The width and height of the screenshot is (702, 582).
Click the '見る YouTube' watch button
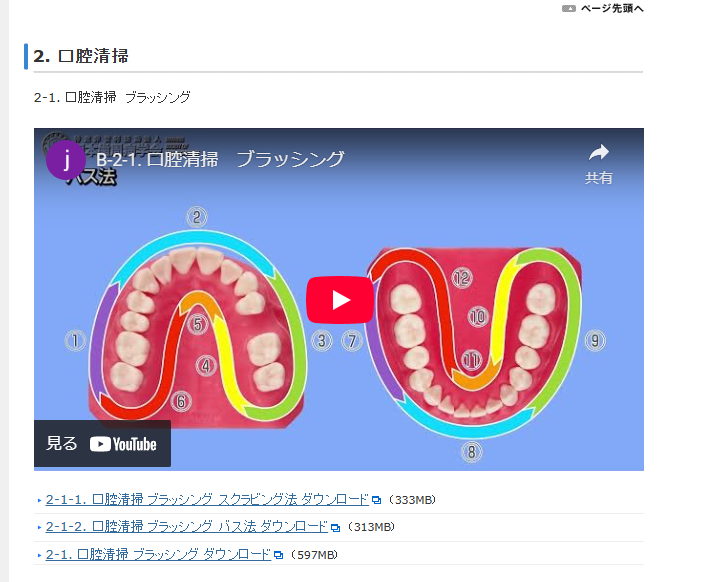102,444
